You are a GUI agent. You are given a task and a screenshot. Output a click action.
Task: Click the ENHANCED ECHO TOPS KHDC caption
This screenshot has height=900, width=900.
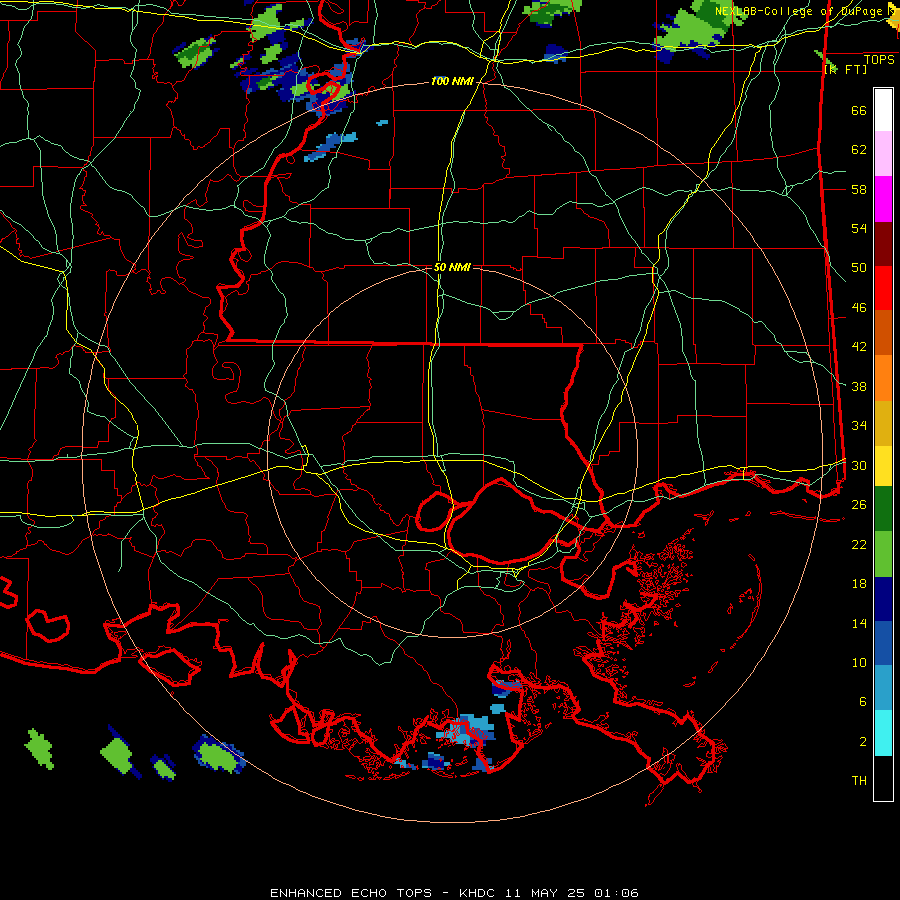[x=454, y=893]
